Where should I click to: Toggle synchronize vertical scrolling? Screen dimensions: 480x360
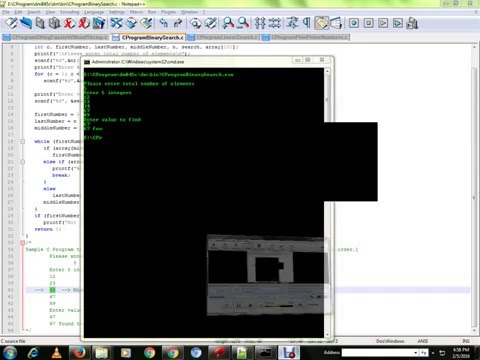(x=260, y=23)
